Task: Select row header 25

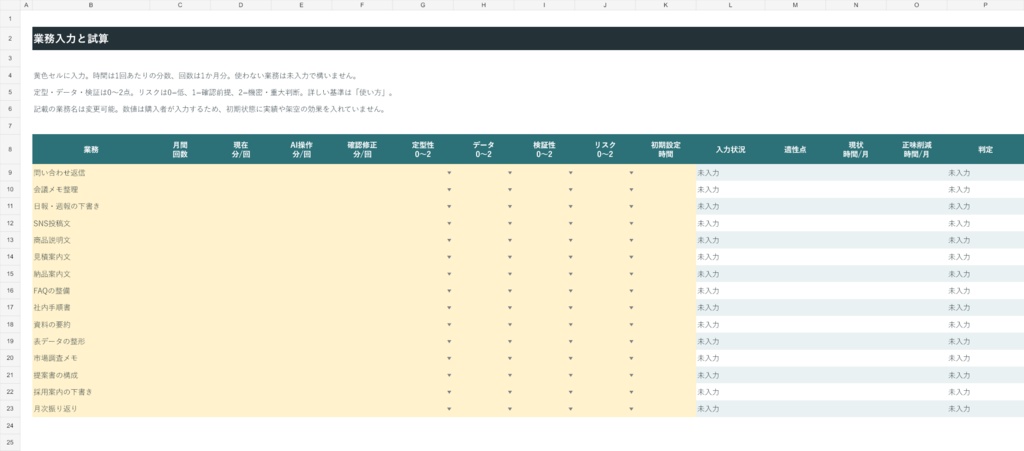Action: (x=10, y=442)
